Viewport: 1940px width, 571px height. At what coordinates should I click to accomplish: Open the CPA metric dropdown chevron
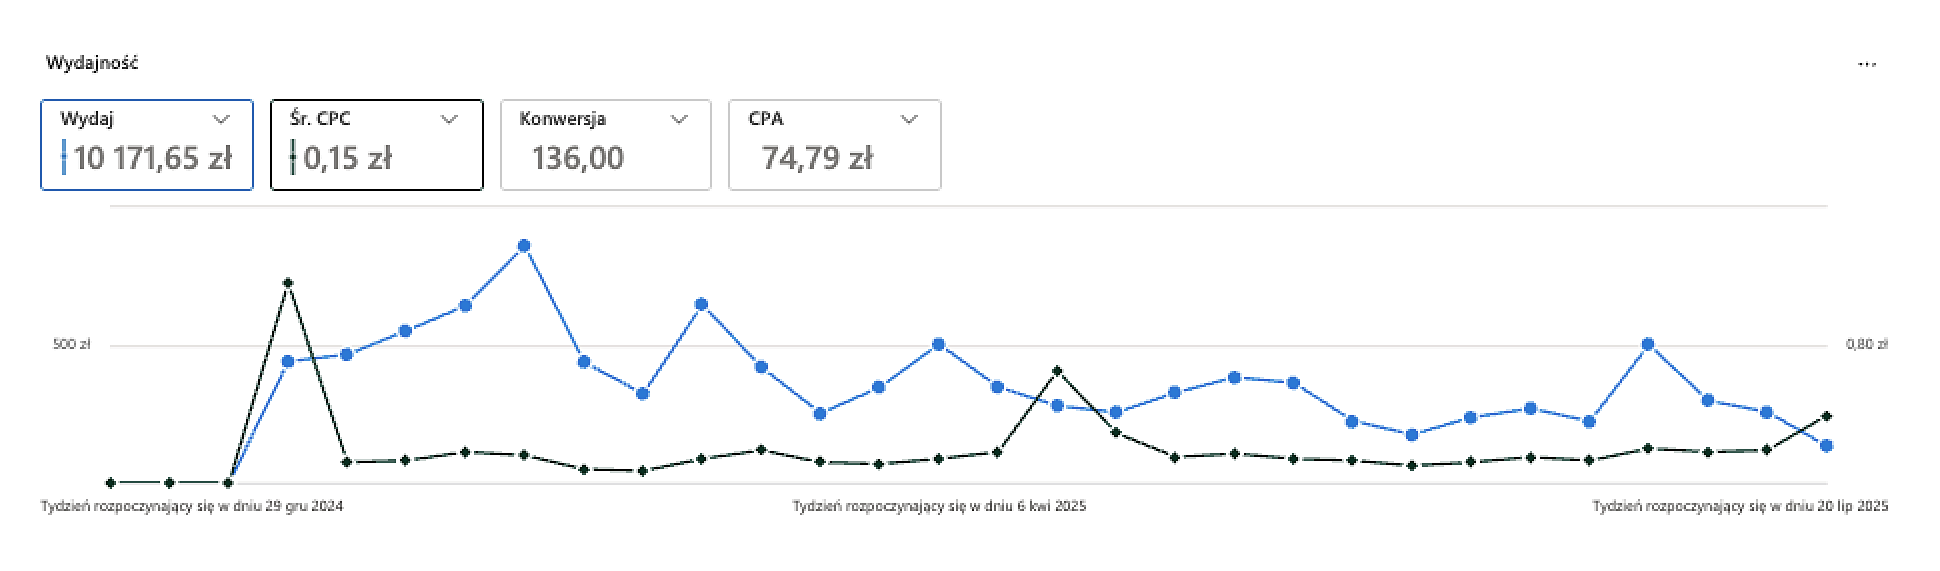click(x=909, y=119)
